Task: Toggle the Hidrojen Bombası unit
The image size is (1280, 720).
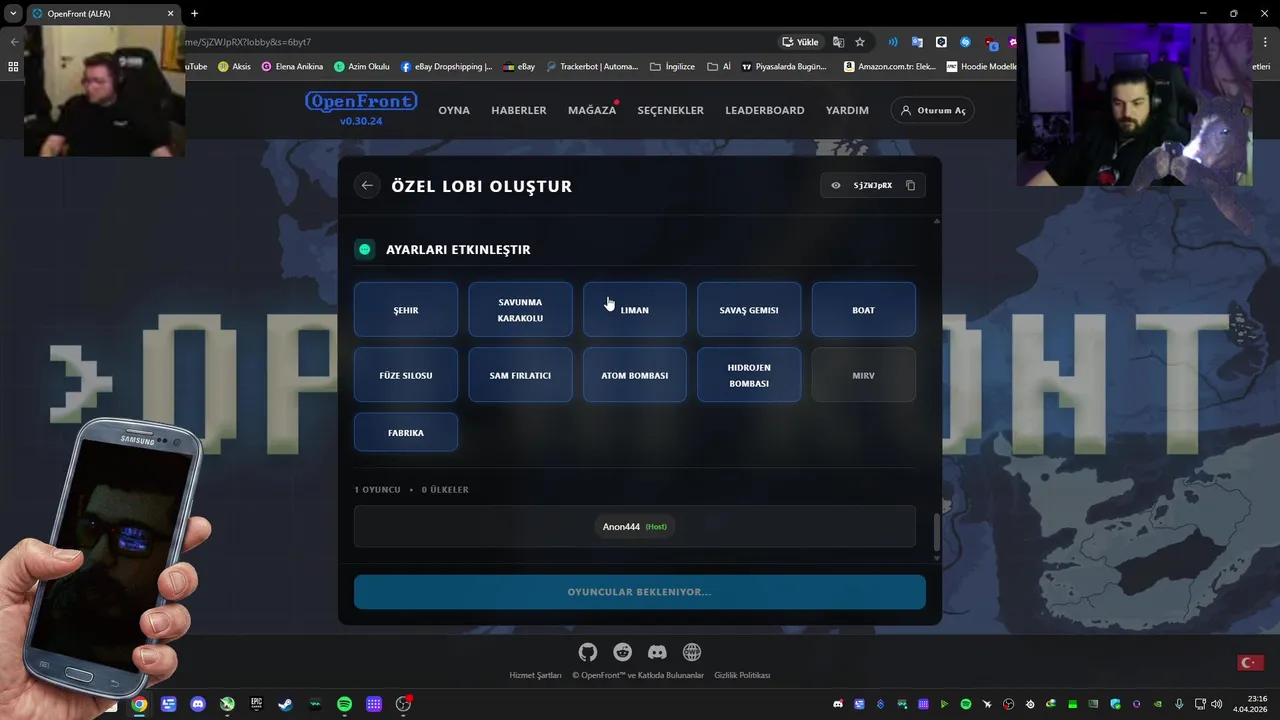Action: point(749,375)
